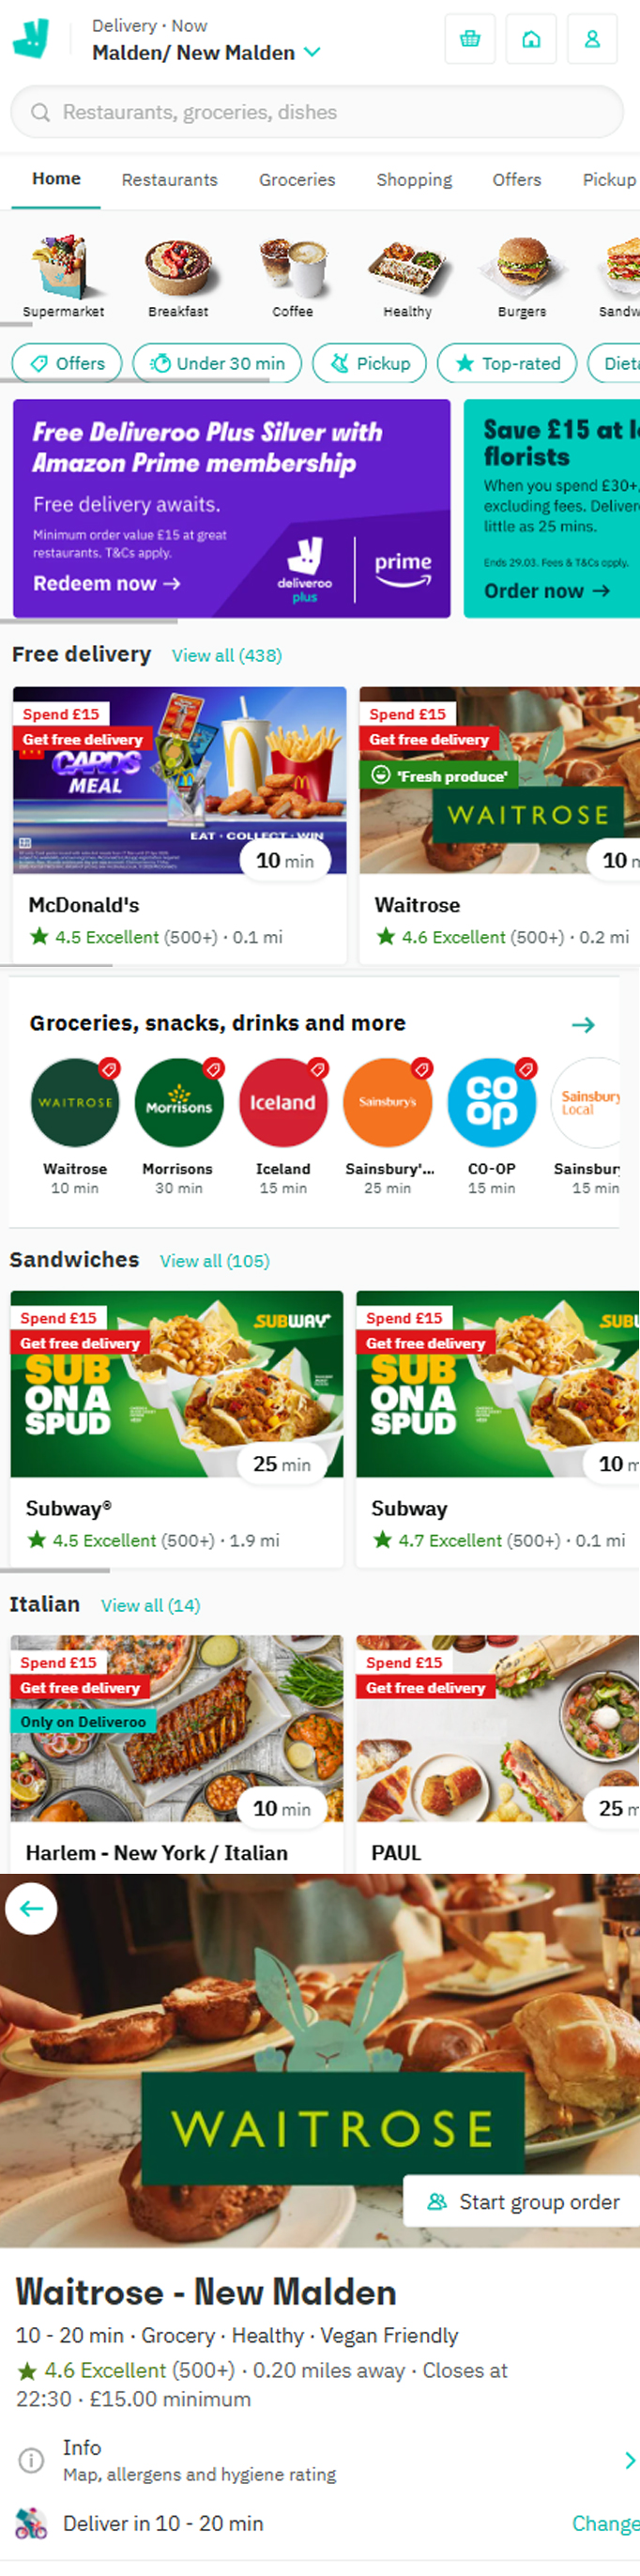Switch to the Groceries tab

click(297, 180)
